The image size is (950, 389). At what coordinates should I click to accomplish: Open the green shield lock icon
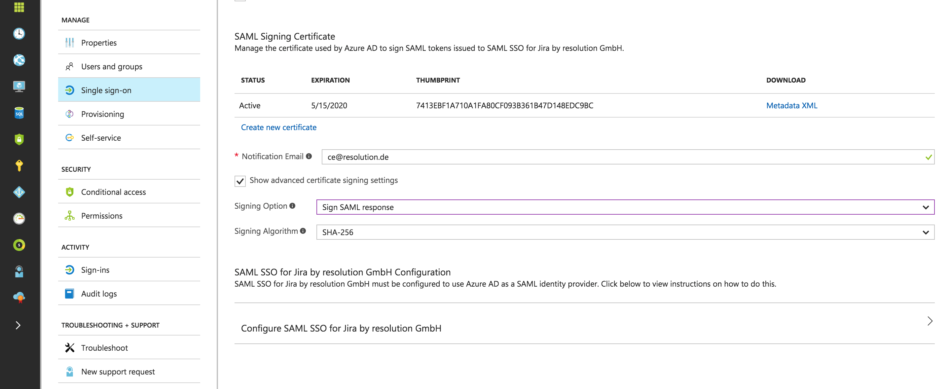click(x=19, y=139)
